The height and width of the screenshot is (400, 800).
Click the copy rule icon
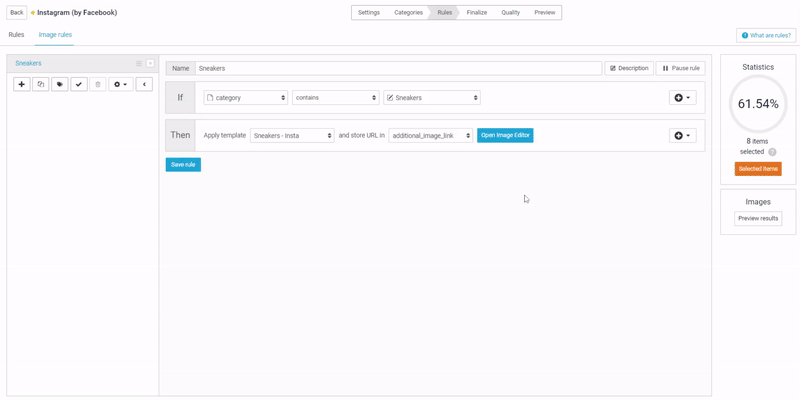point(41,84)
